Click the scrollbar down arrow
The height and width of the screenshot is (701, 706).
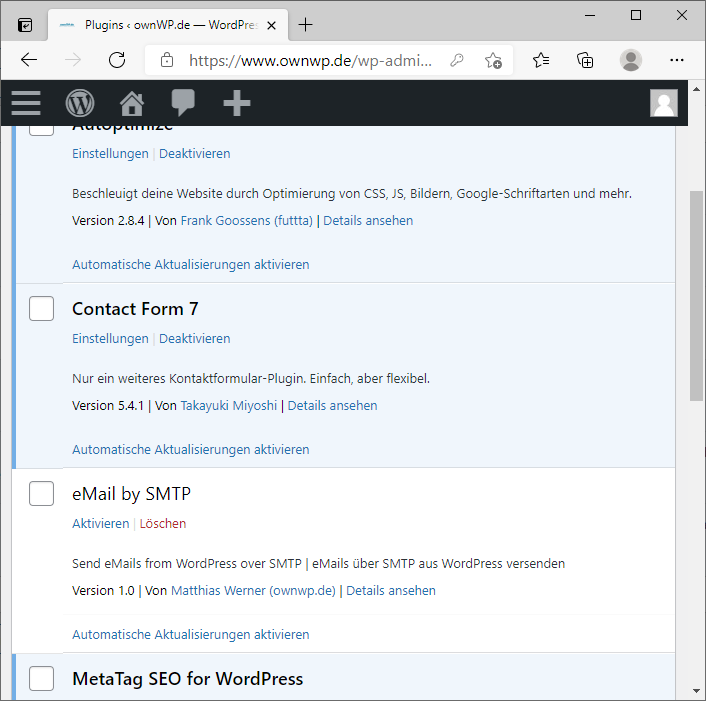[x=696, y=691]
